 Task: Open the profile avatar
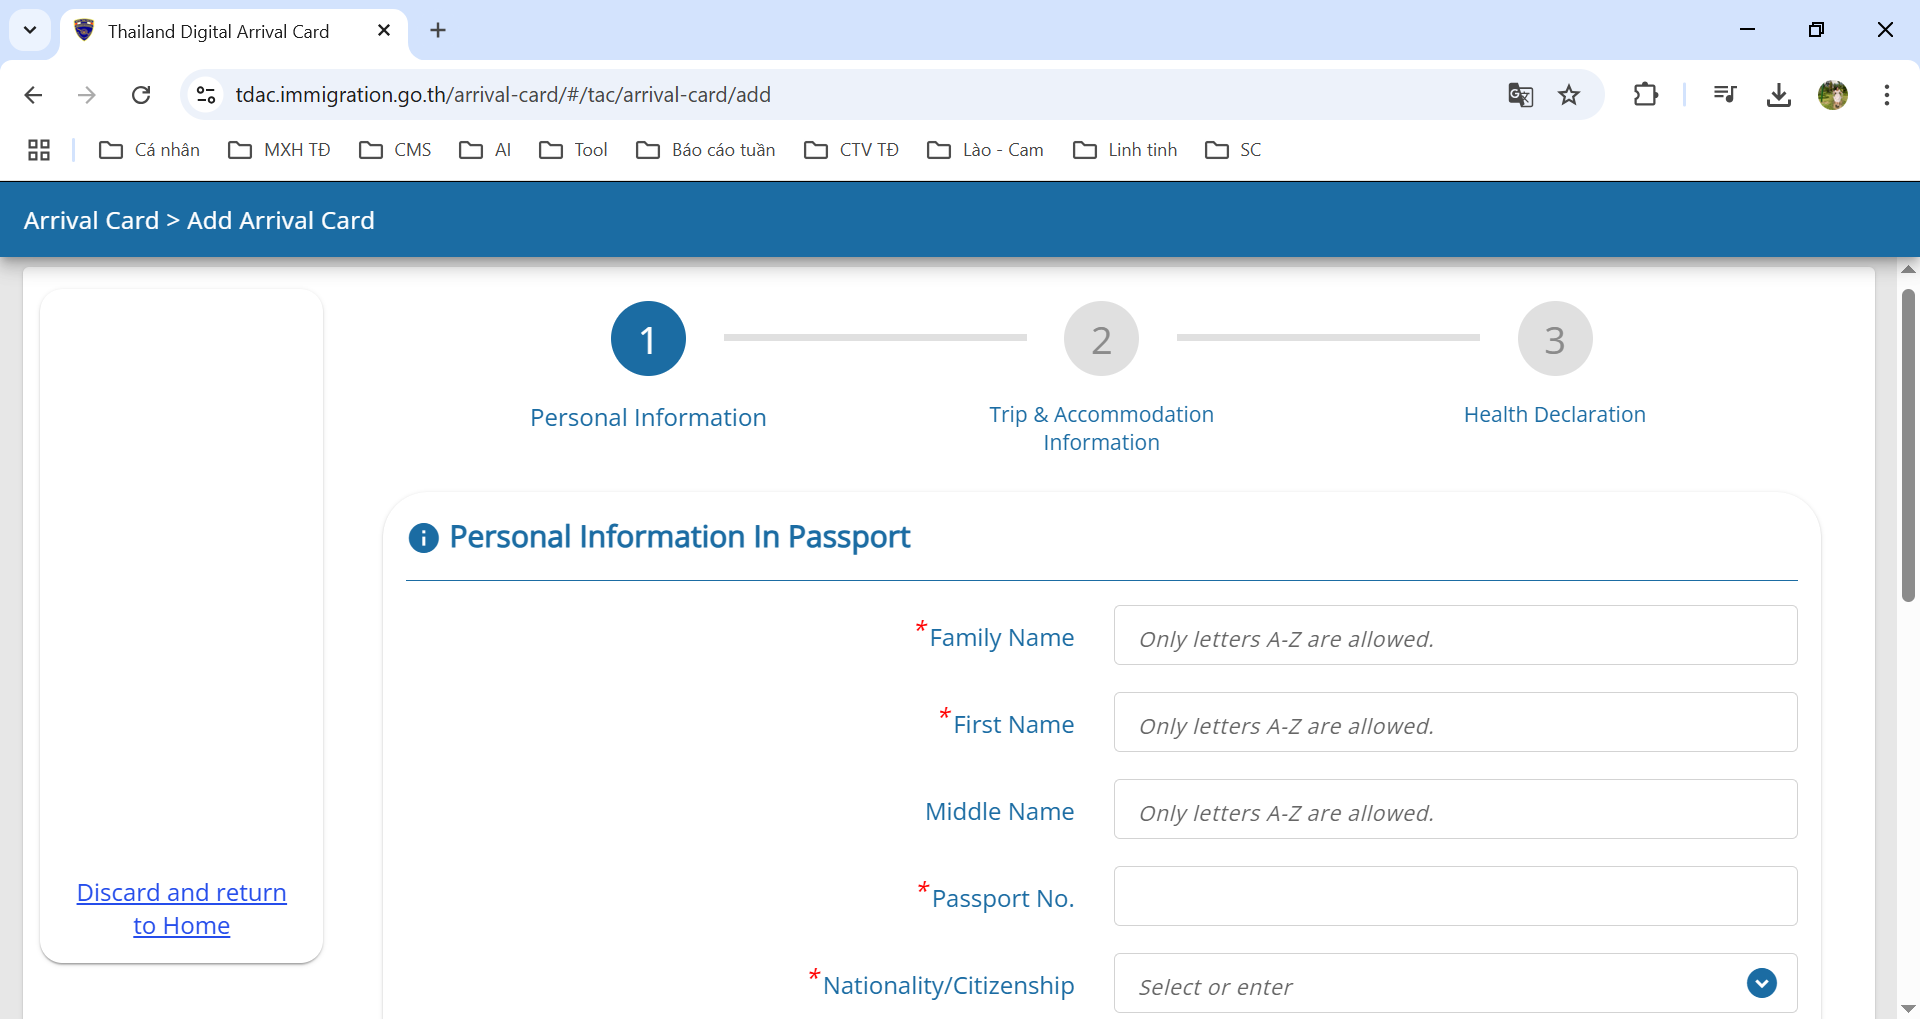click(x=1833, y=95)
